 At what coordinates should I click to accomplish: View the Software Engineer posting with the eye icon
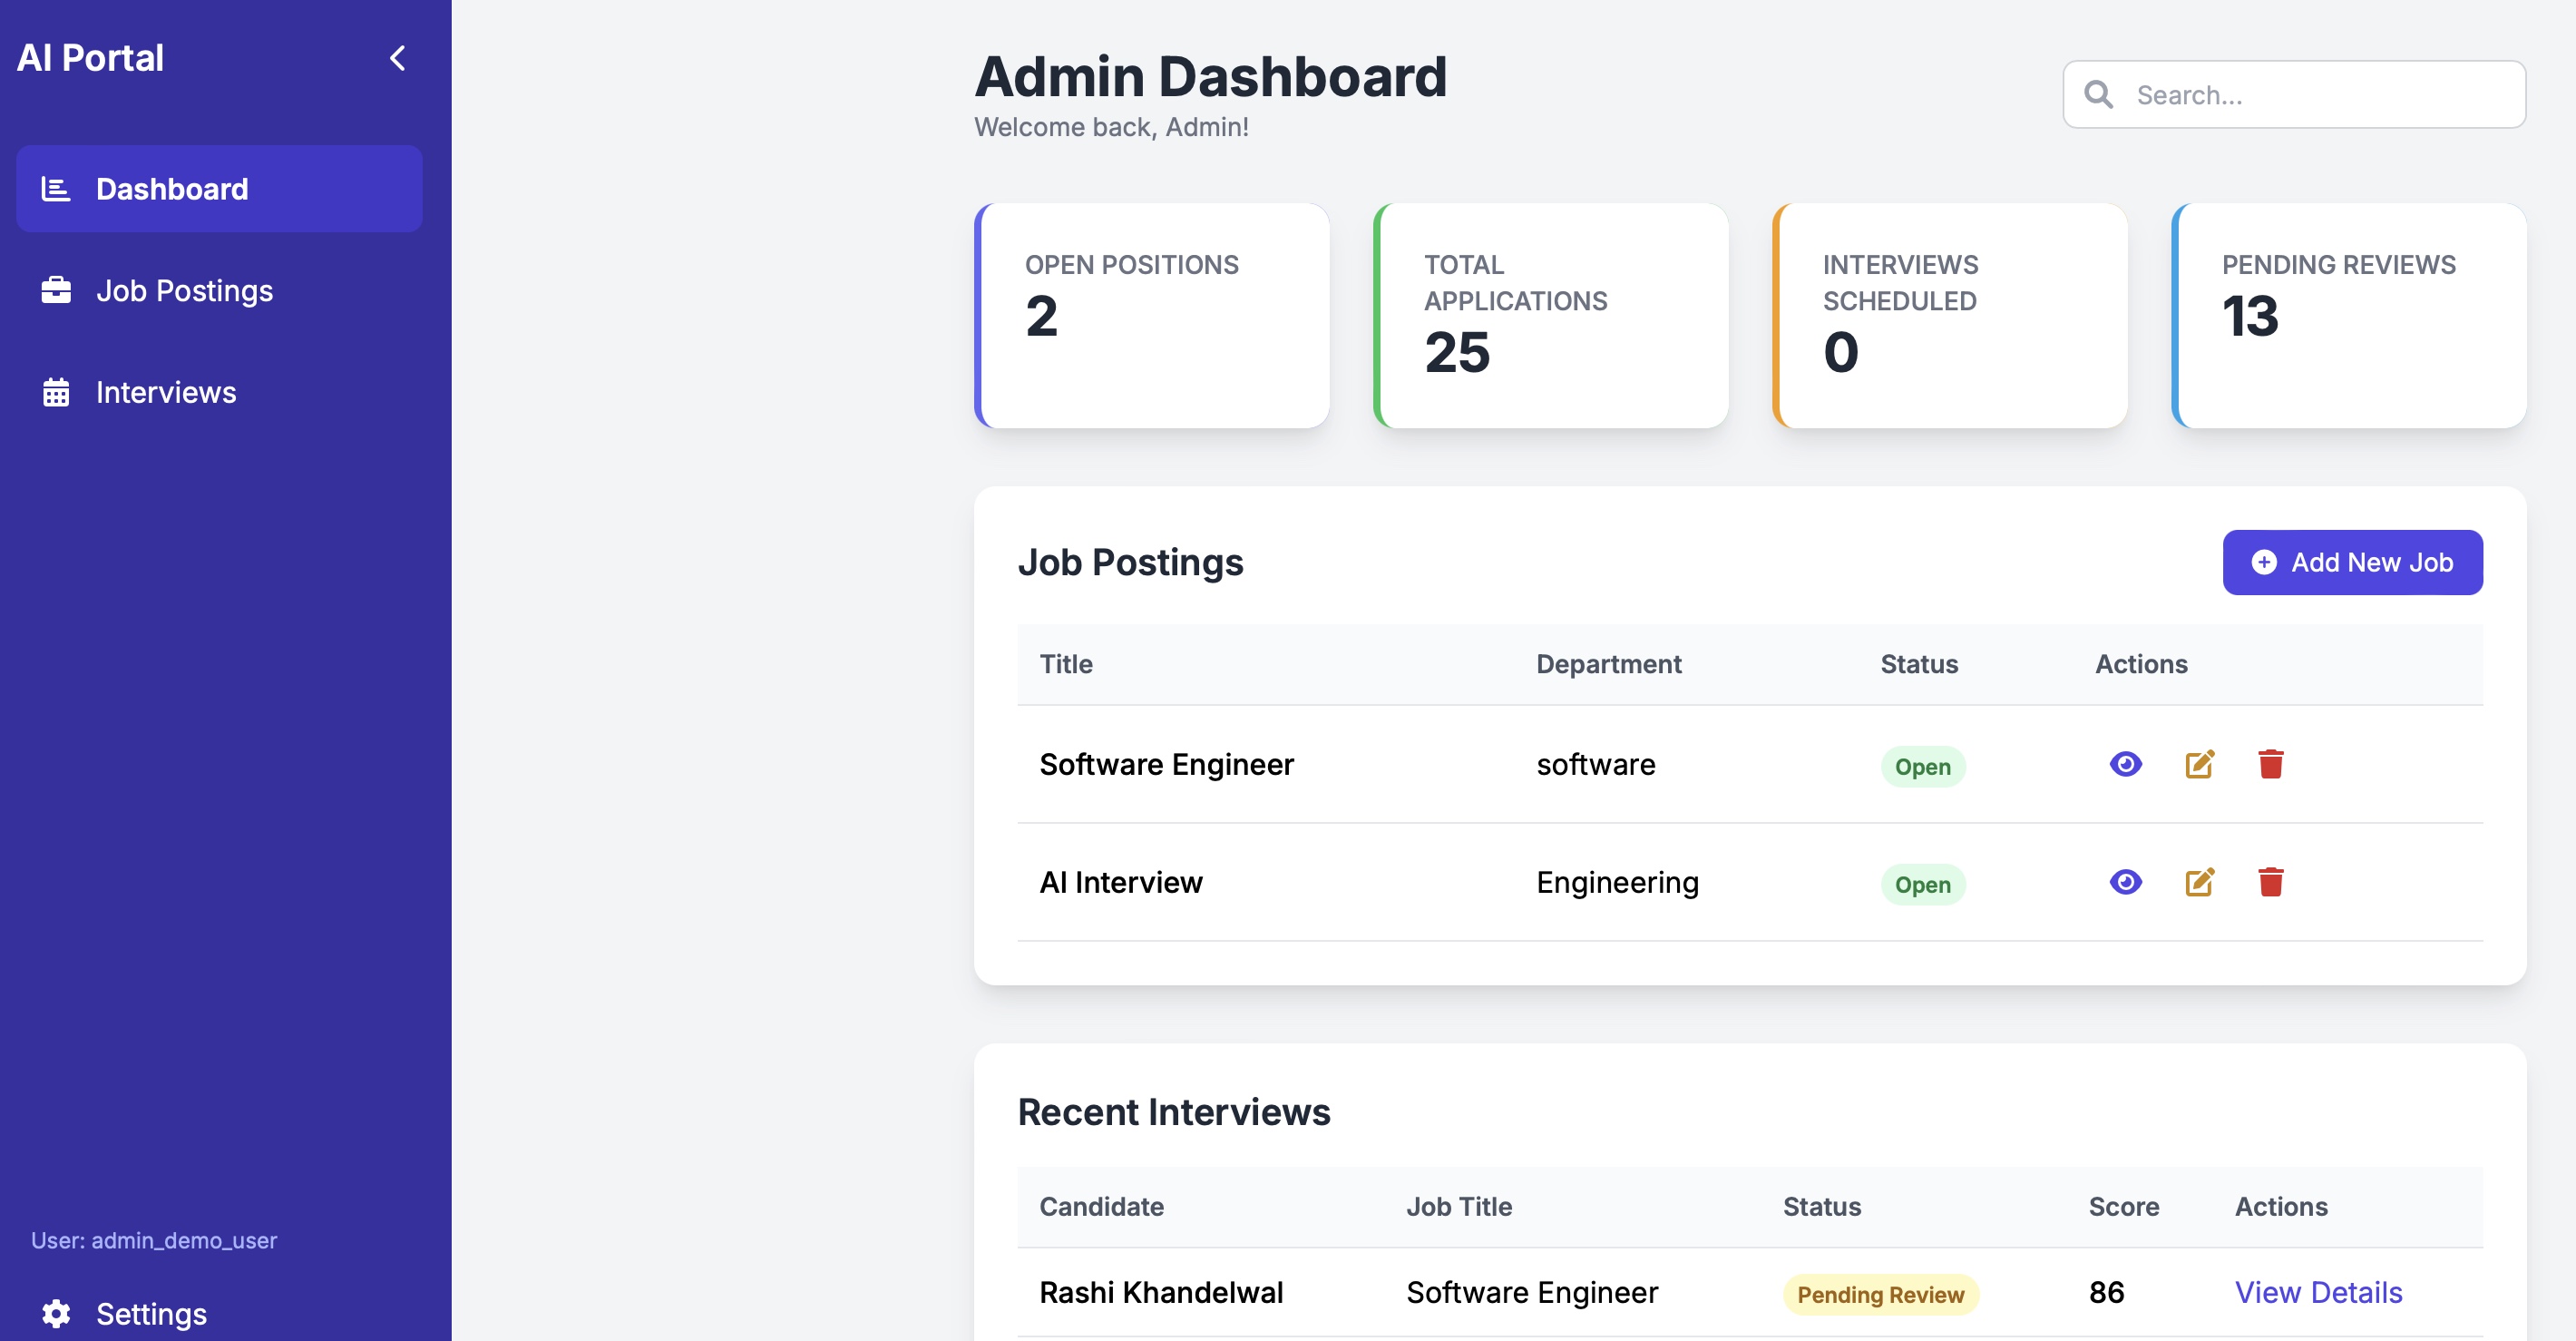tap(2125, 764)
